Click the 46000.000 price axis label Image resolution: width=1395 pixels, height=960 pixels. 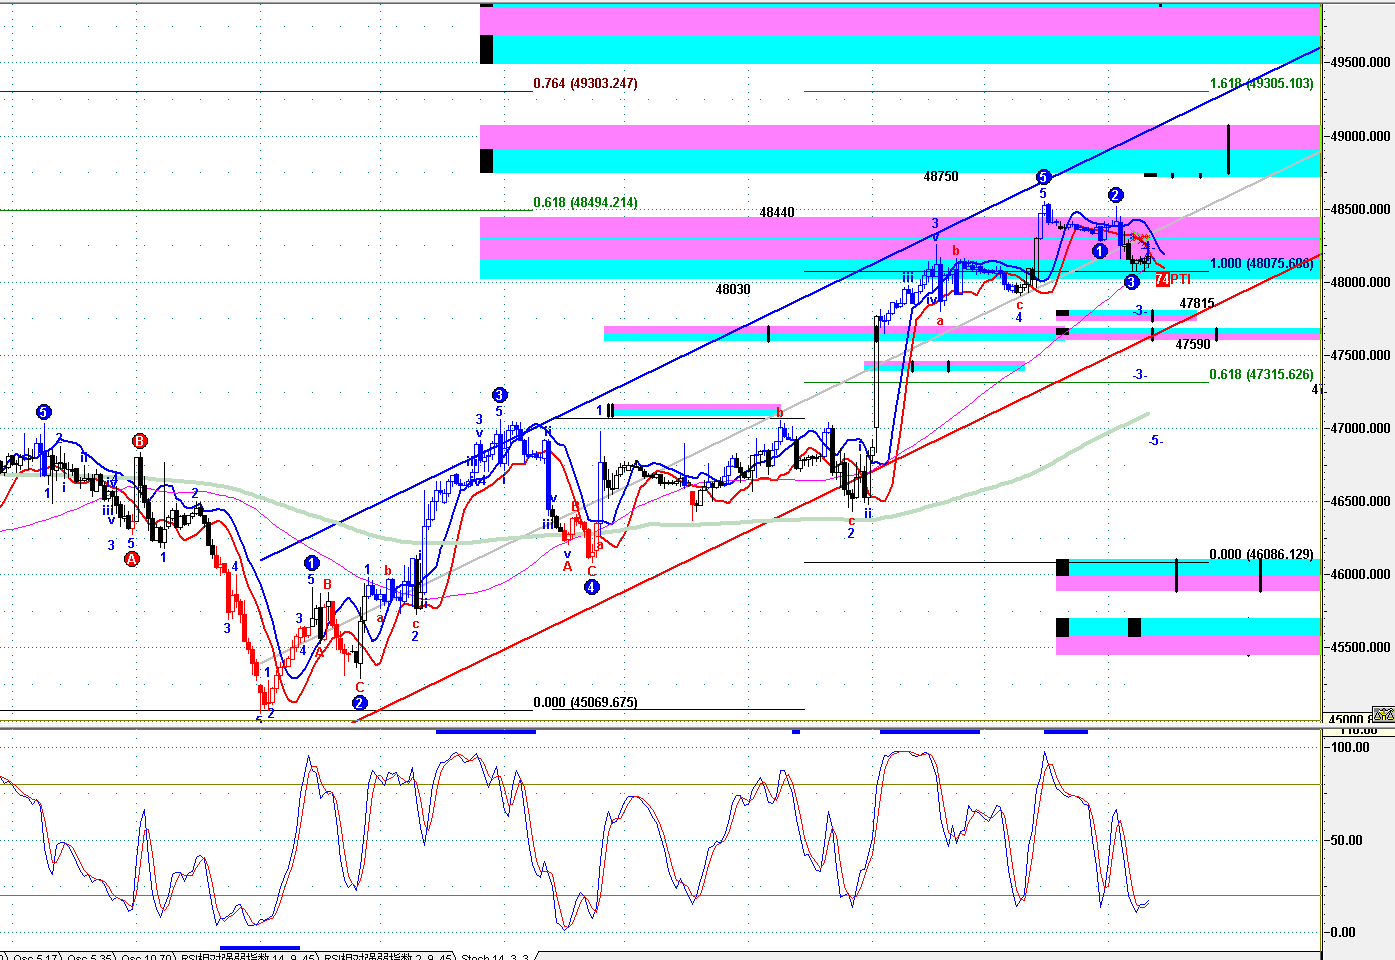[x=1361, y=574]
